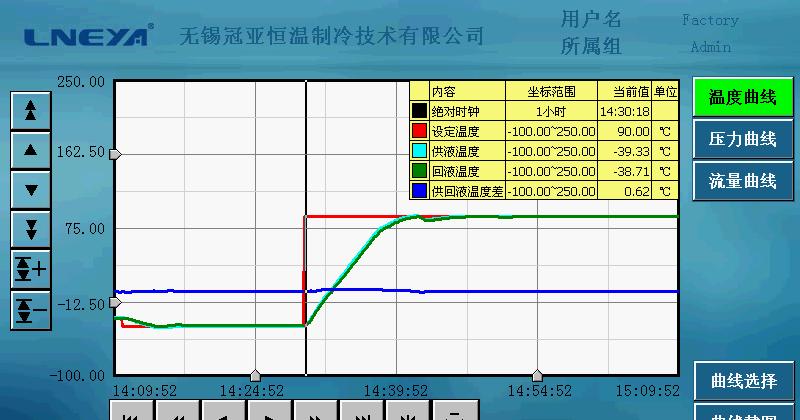Click the fast rewind button
Image resolution: width=800 pixels, height=420 pixels.
point(177,411)
